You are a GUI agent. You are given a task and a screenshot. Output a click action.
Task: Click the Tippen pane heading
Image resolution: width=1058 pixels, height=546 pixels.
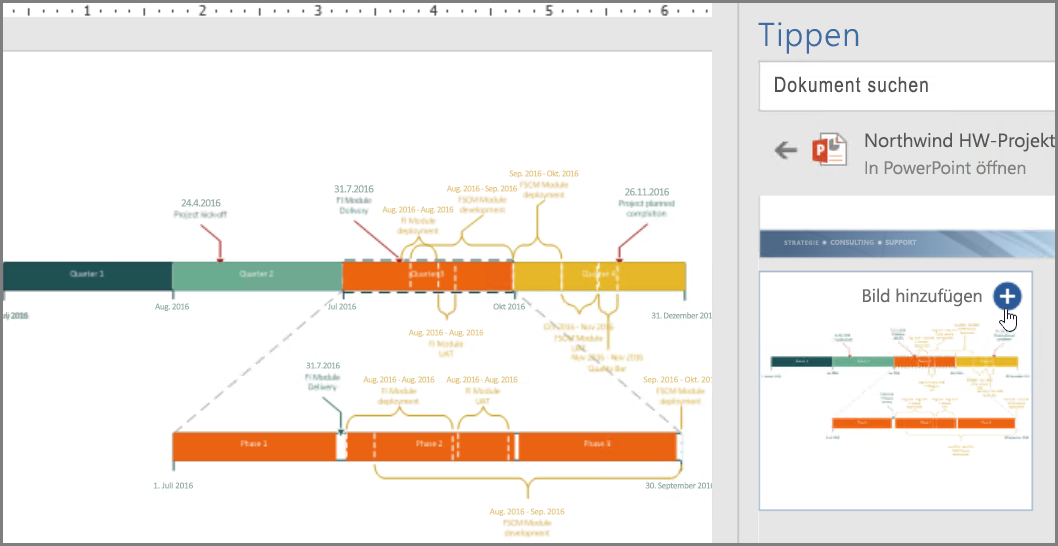point(809,34)
